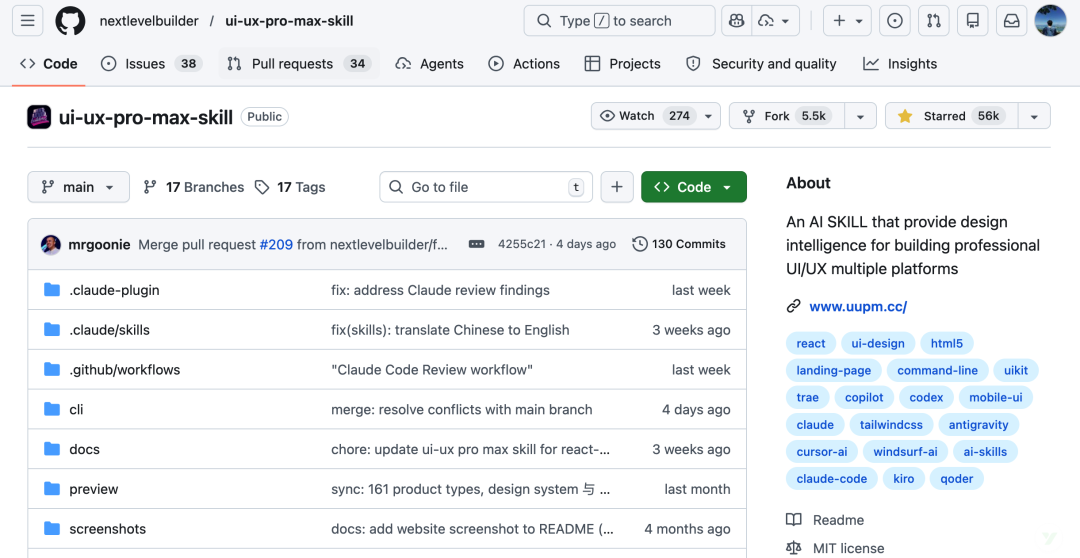Open the .claude/skills folder

pyautogui.click(x=110, y=330)
